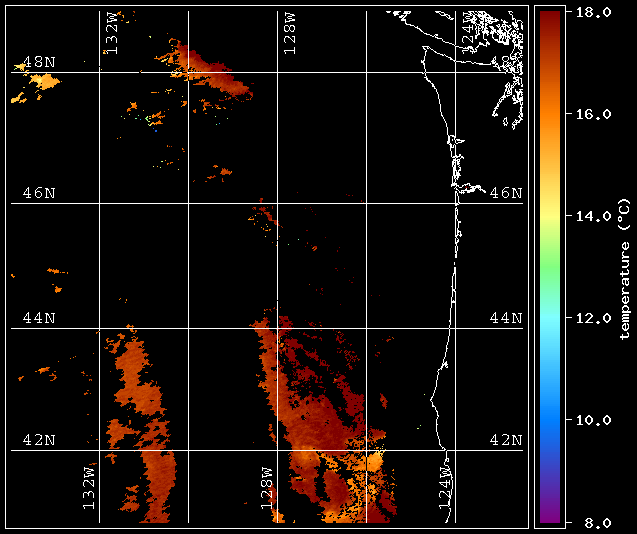Click the right-side 44N latitude label
This screenshot has height=534, width=637.
tap(505, 318)
